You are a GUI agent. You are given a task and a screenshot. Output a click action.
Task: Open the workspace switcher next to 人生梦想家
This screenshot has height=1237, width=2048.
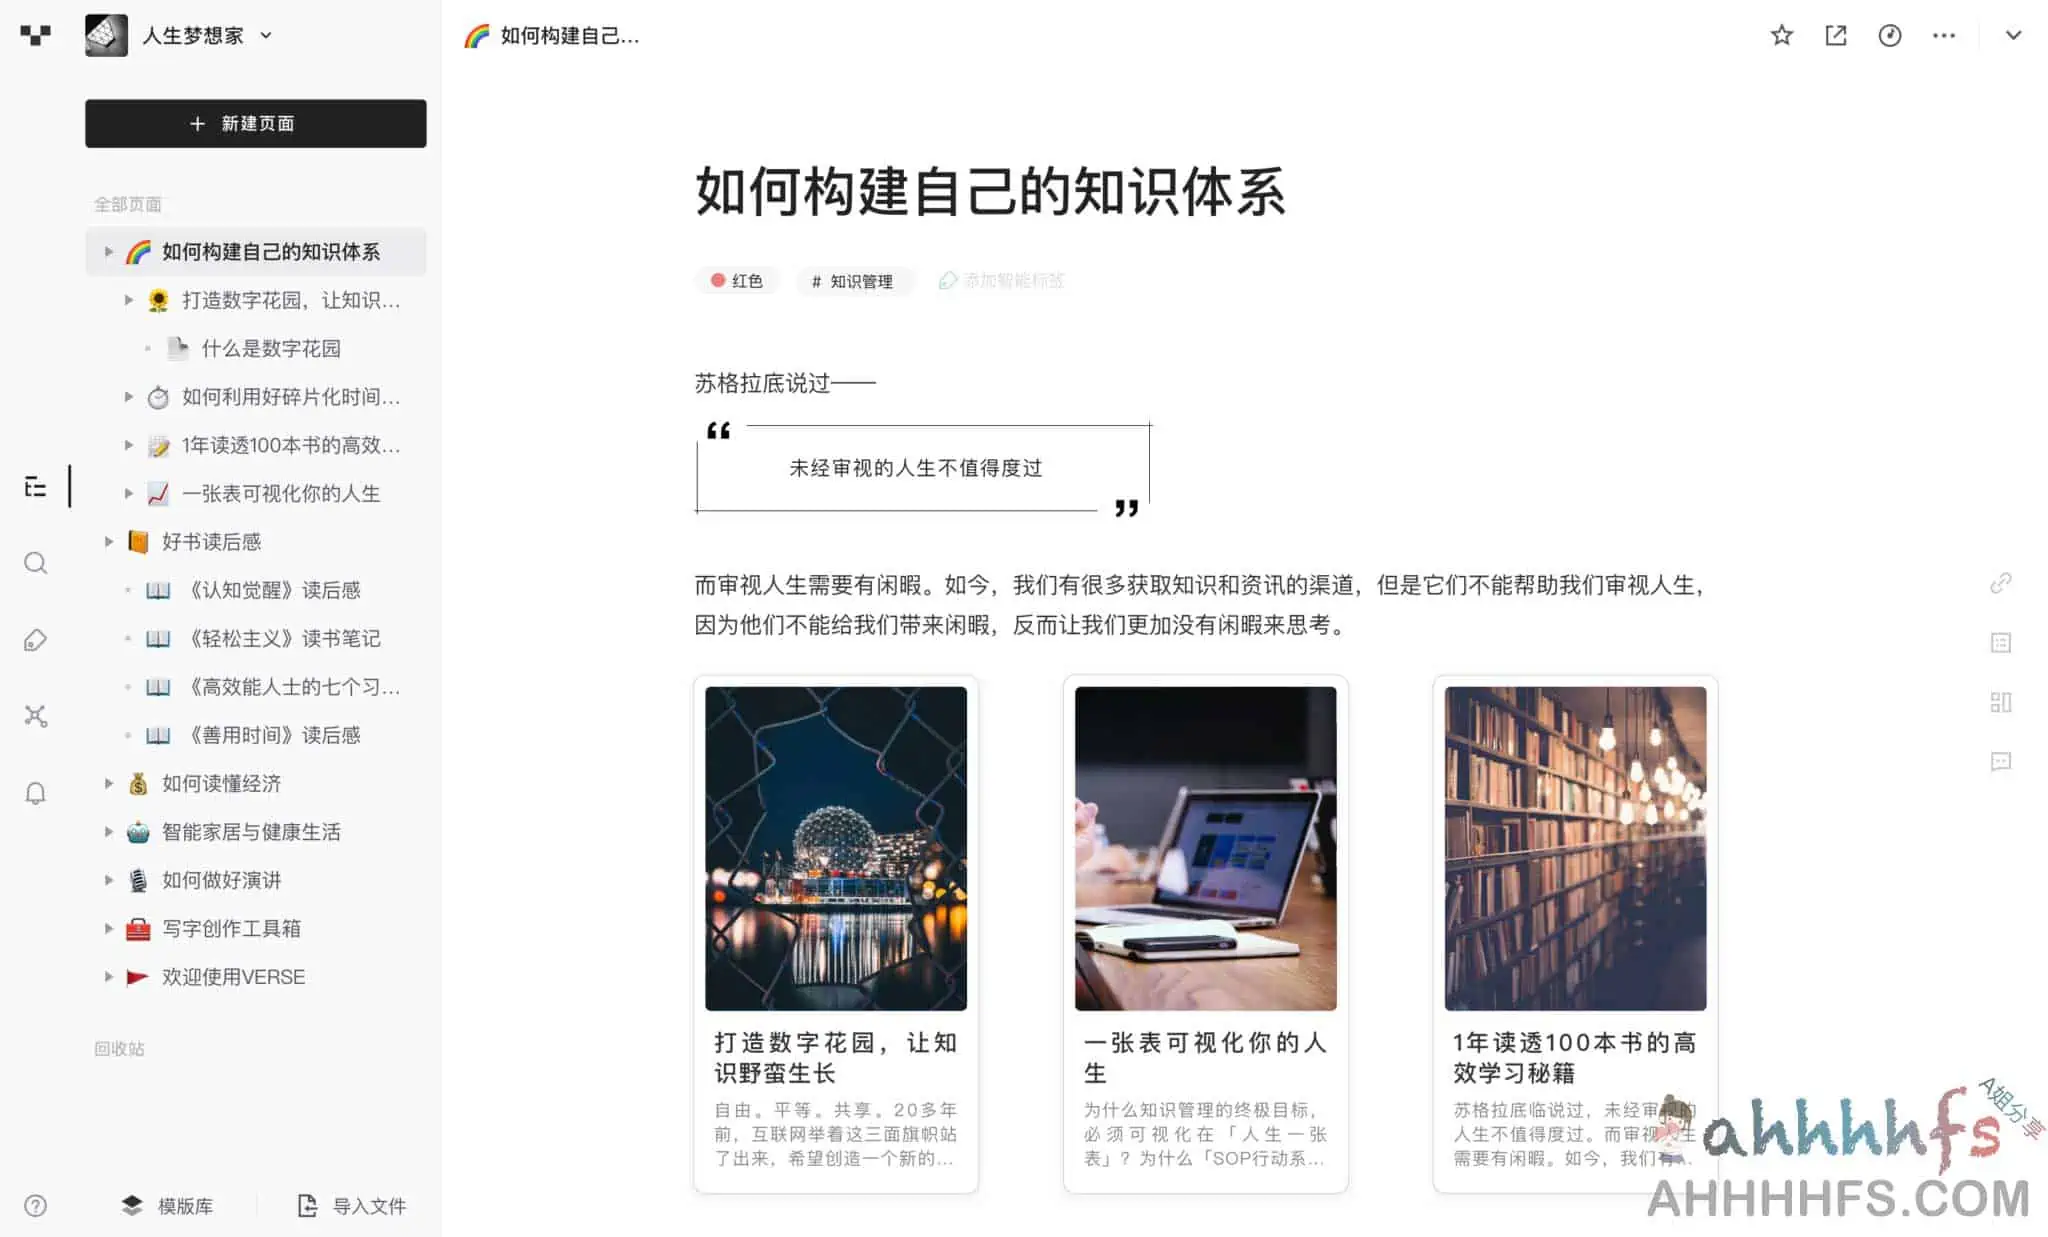265,35
